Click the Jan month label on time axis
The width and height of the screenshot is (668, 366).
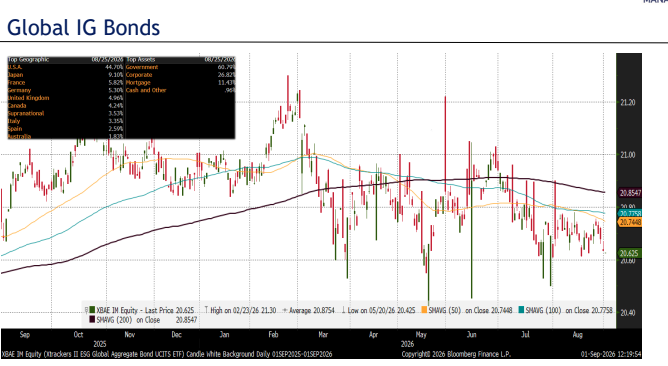225,334
